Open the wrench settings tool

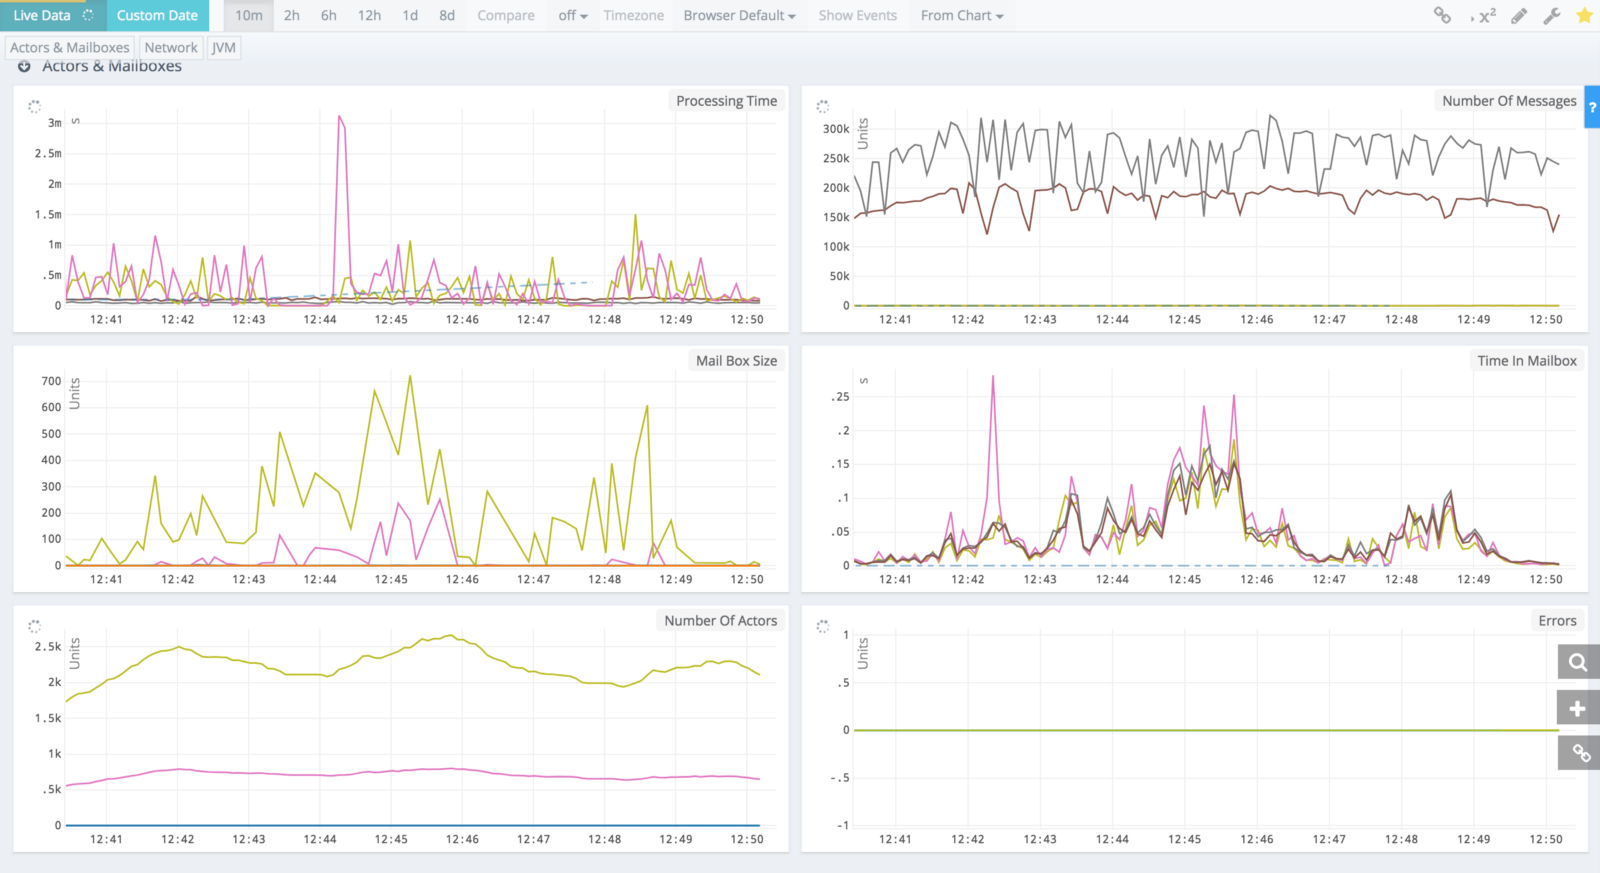pos(1552,16)
